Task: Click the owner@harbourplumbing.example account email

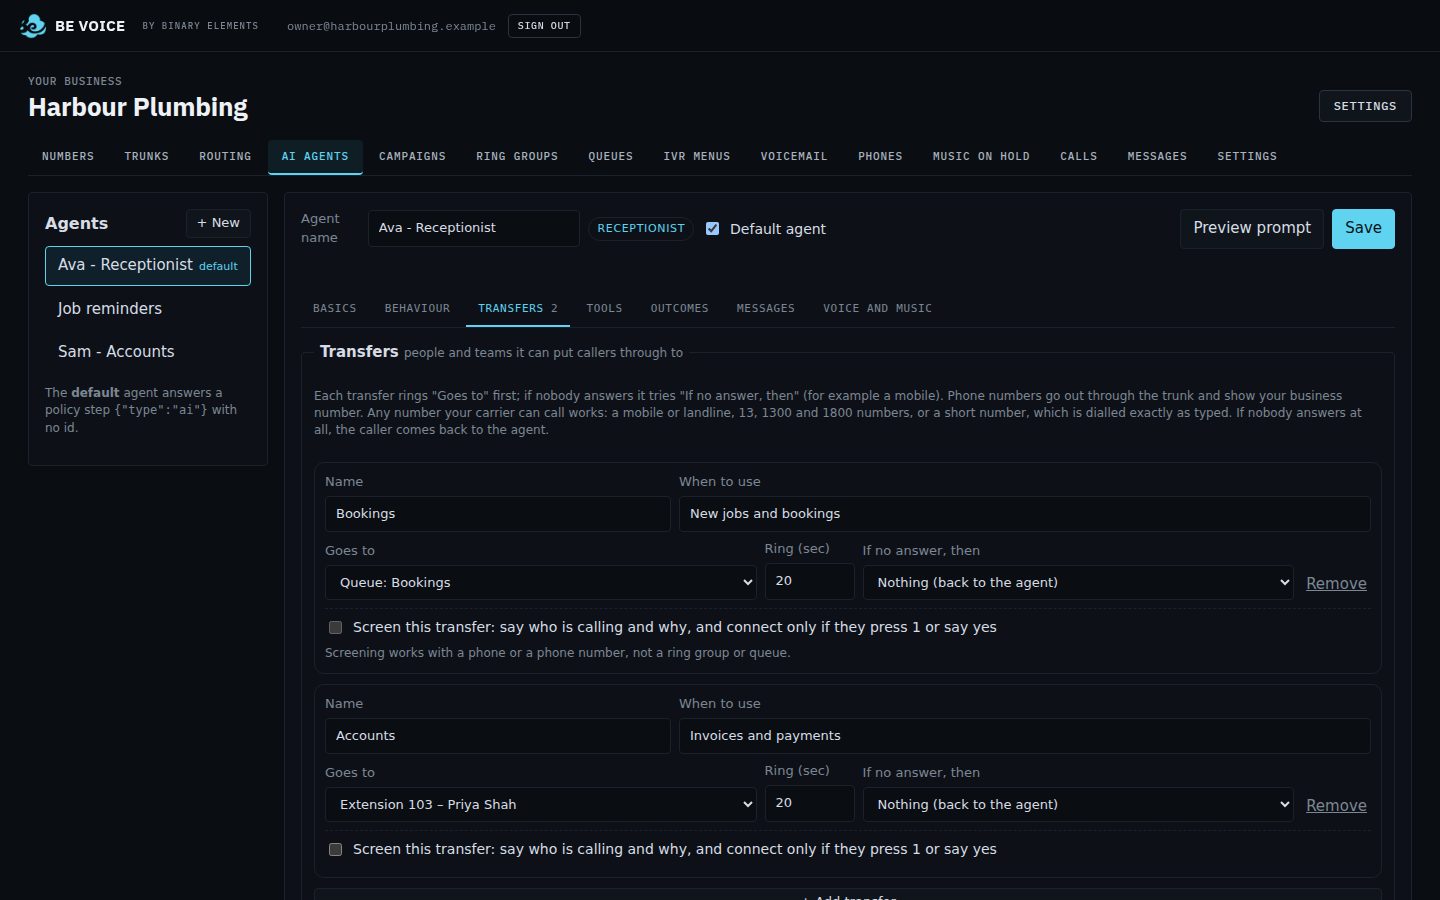Action: tap(391, 26)
